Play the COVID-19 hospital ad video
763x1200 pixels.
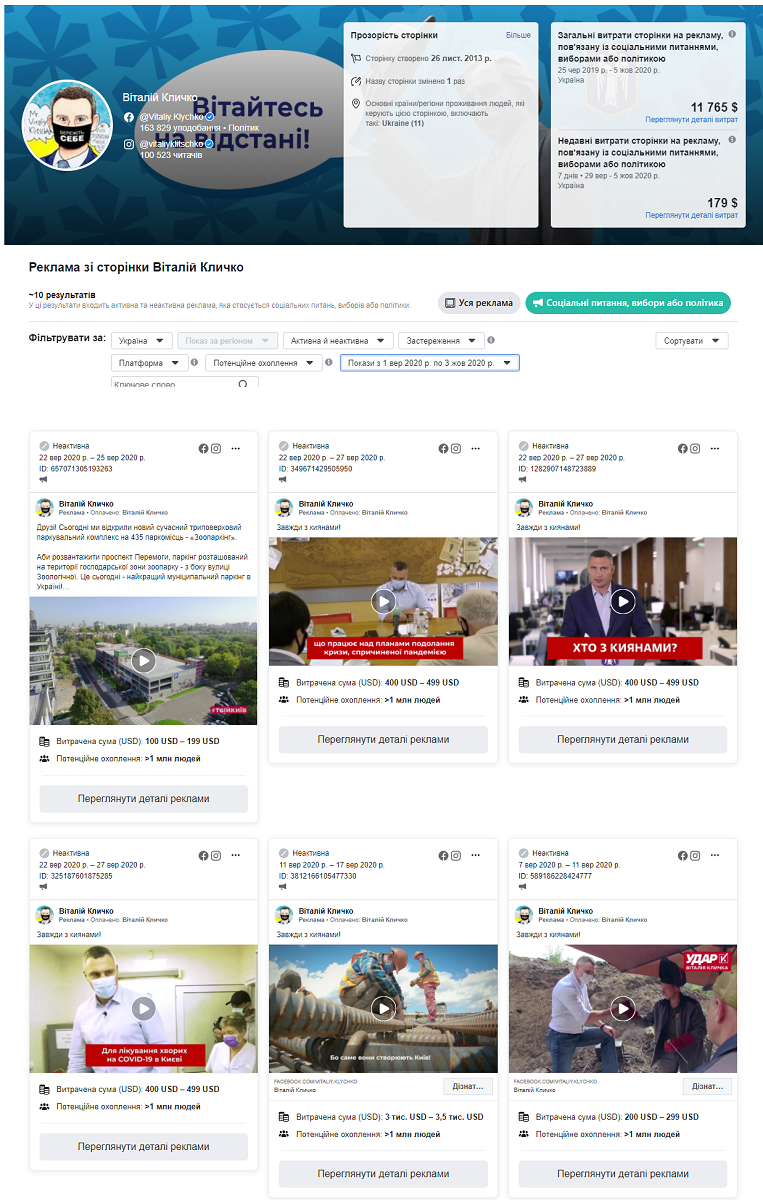click(143, 1009)
